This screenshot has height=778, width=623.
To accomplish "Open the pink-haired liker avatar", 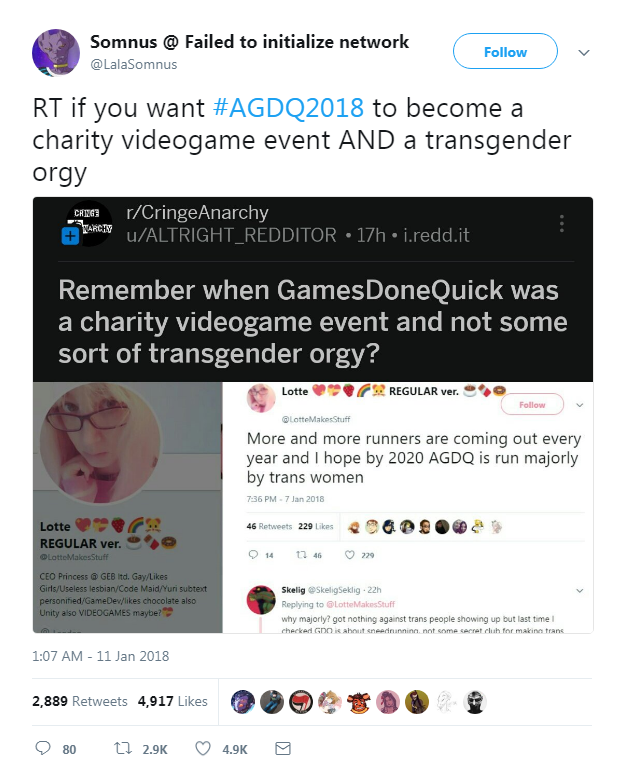I will pyautogui.click(x=388, y=702).
